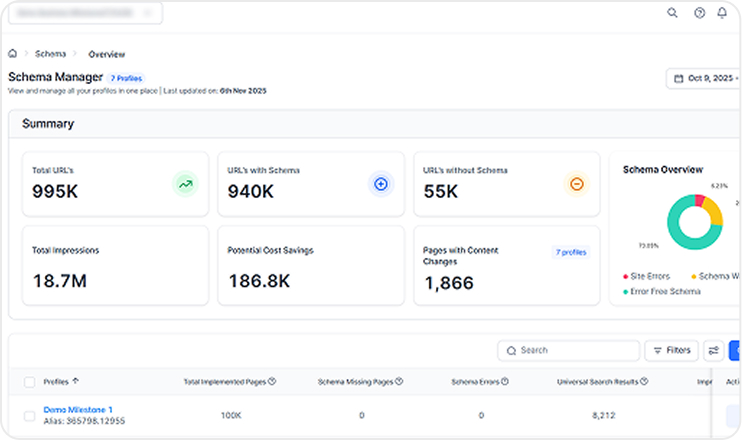742x440 pixels.
Task: Open the account selector dropdown at top
Action: click(85, 13)
